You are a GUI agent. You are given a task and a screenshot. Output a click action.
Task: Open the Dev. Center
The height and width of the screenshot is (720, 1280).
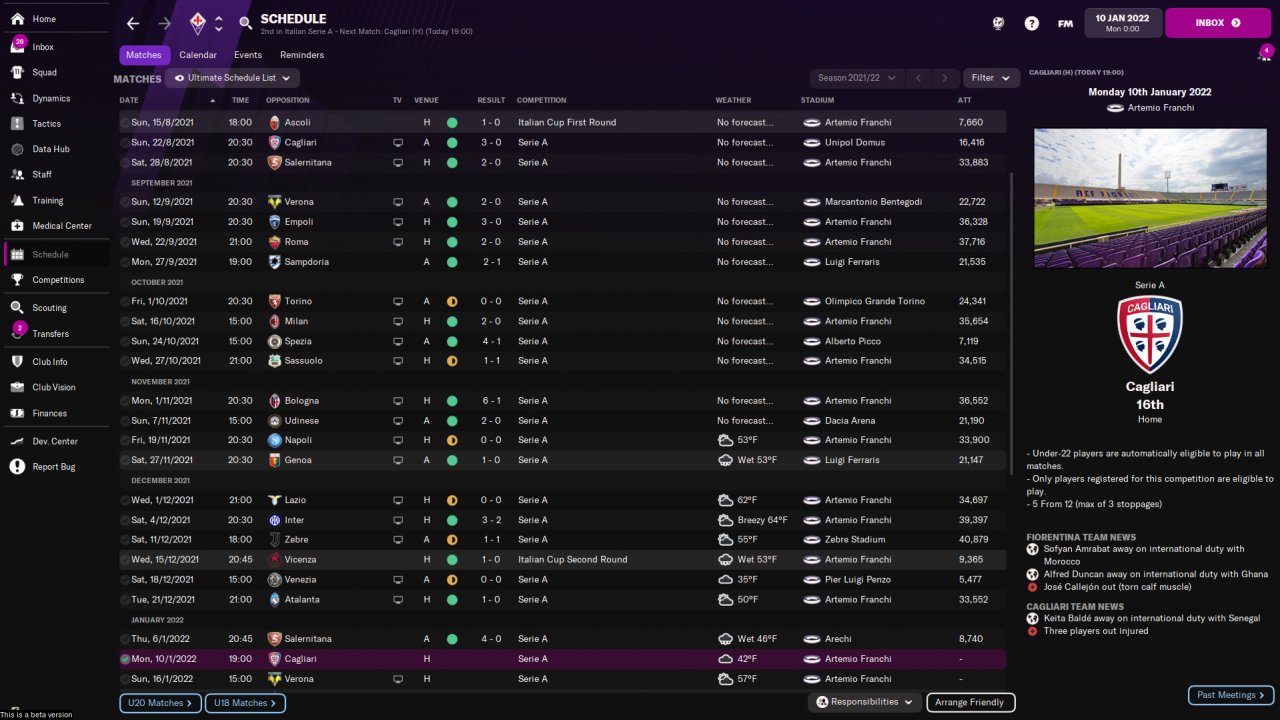click(x=55, y=442)
